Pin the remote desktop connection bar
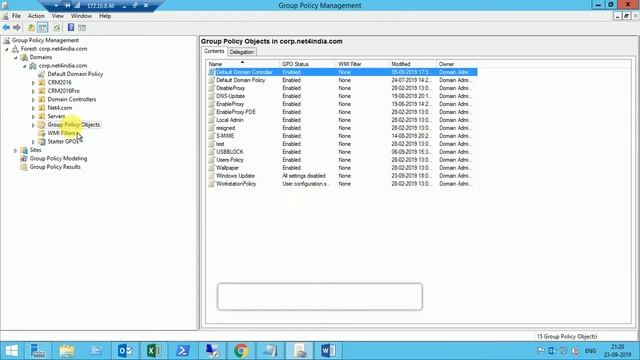 pos(67,5)
